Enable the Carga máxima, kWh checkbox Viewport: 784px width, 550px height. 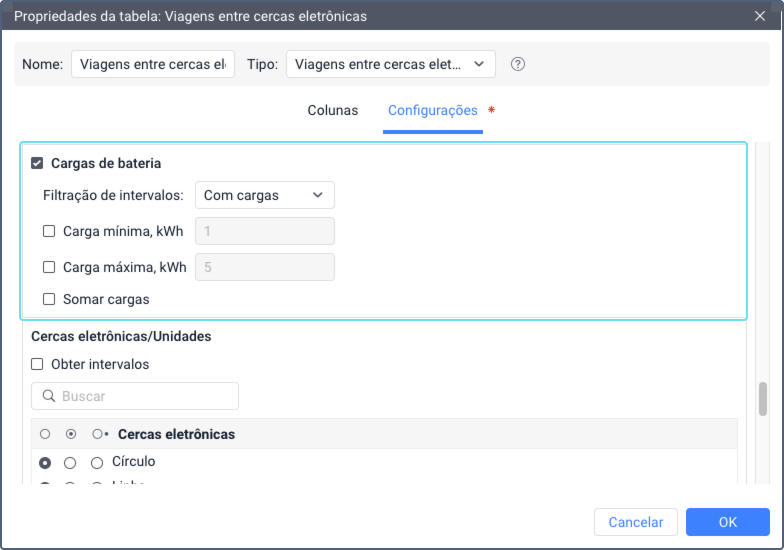point(49,267)
